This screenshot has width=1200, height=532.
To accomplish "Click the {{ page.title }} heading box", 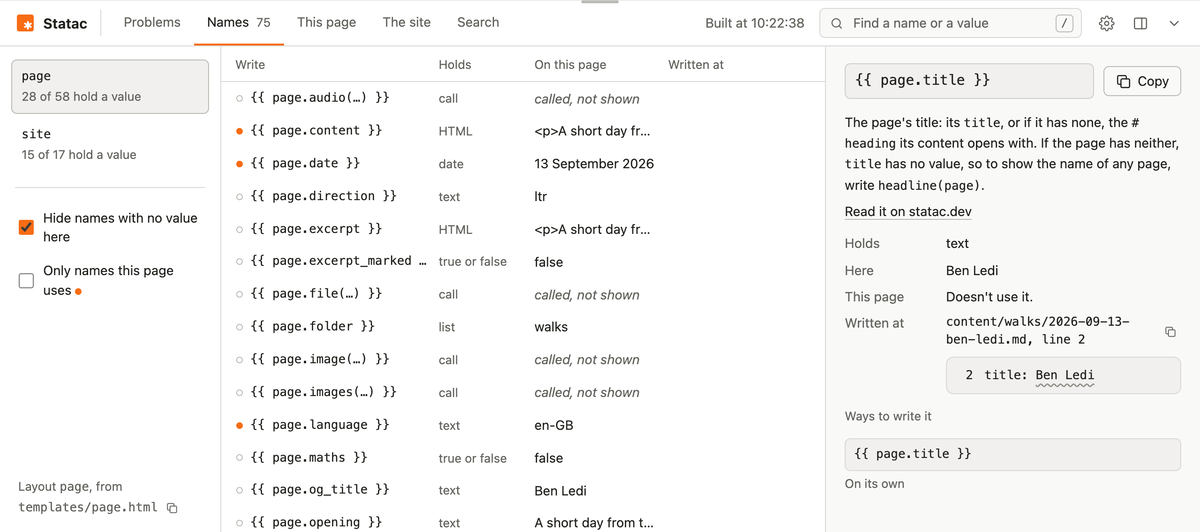I will (x=969, y=81).
